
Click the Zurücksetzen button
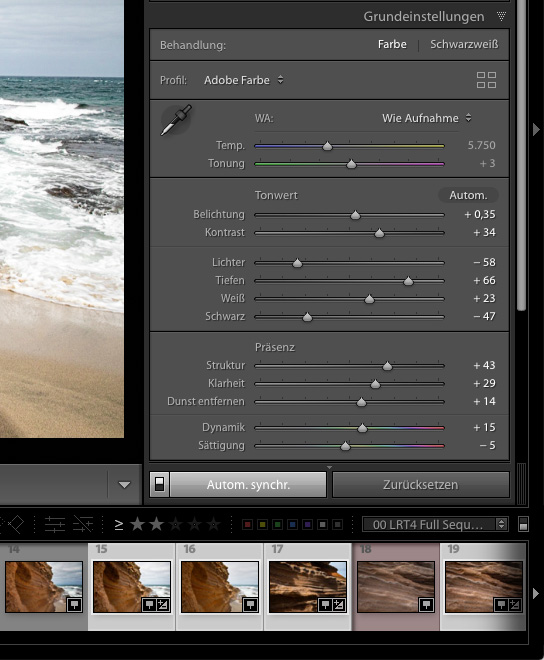[x=421, y=484]
